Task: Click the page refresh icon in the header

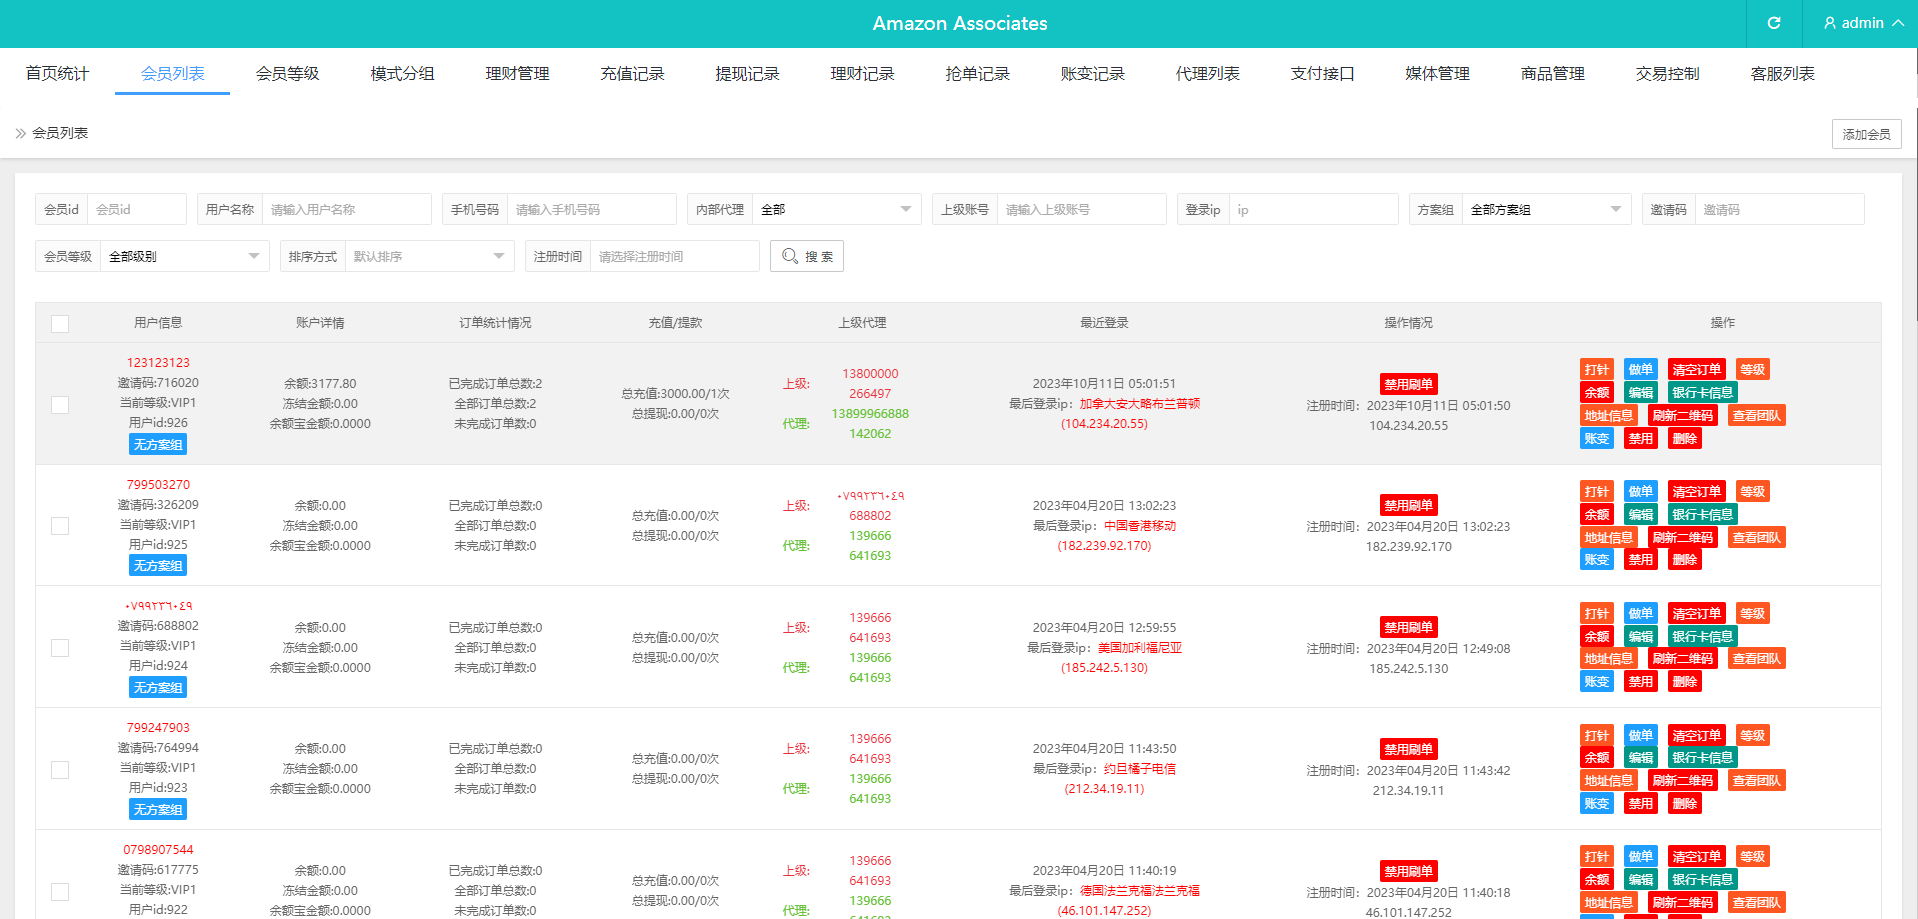Action: coord(1772,23)
